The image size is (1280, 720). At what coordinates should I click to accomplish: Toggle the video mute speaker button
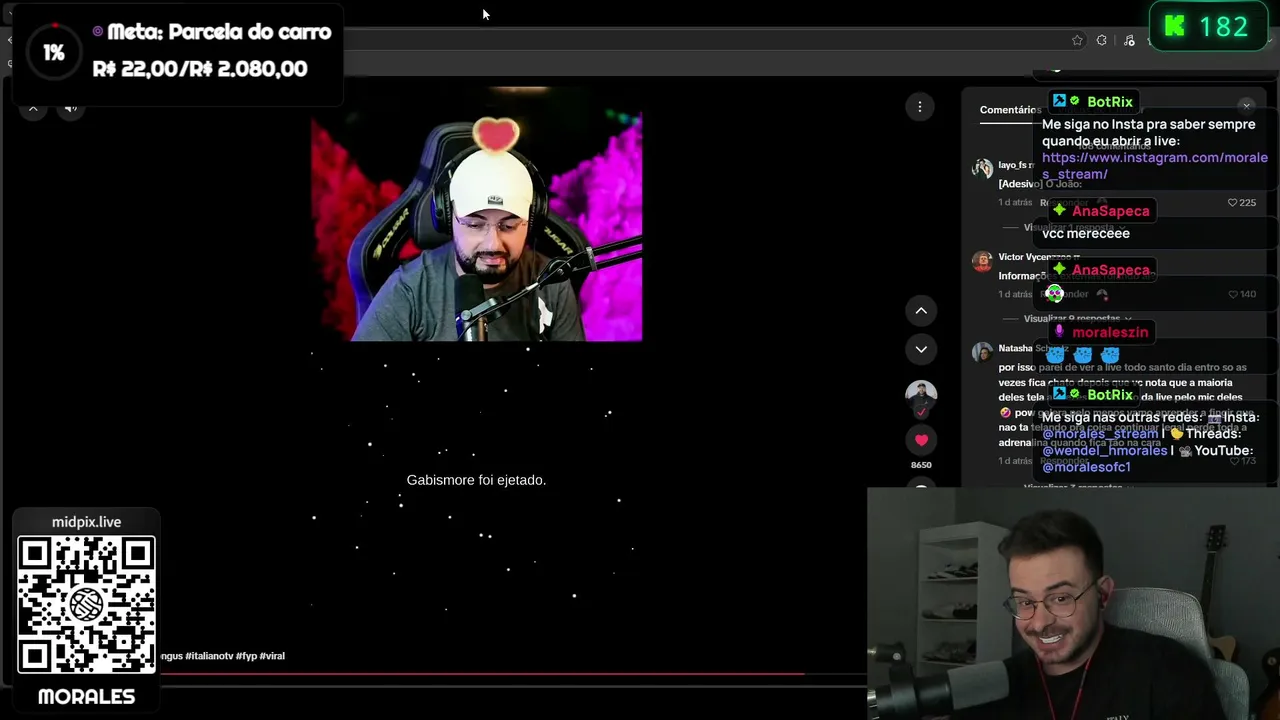pos(71,108)
